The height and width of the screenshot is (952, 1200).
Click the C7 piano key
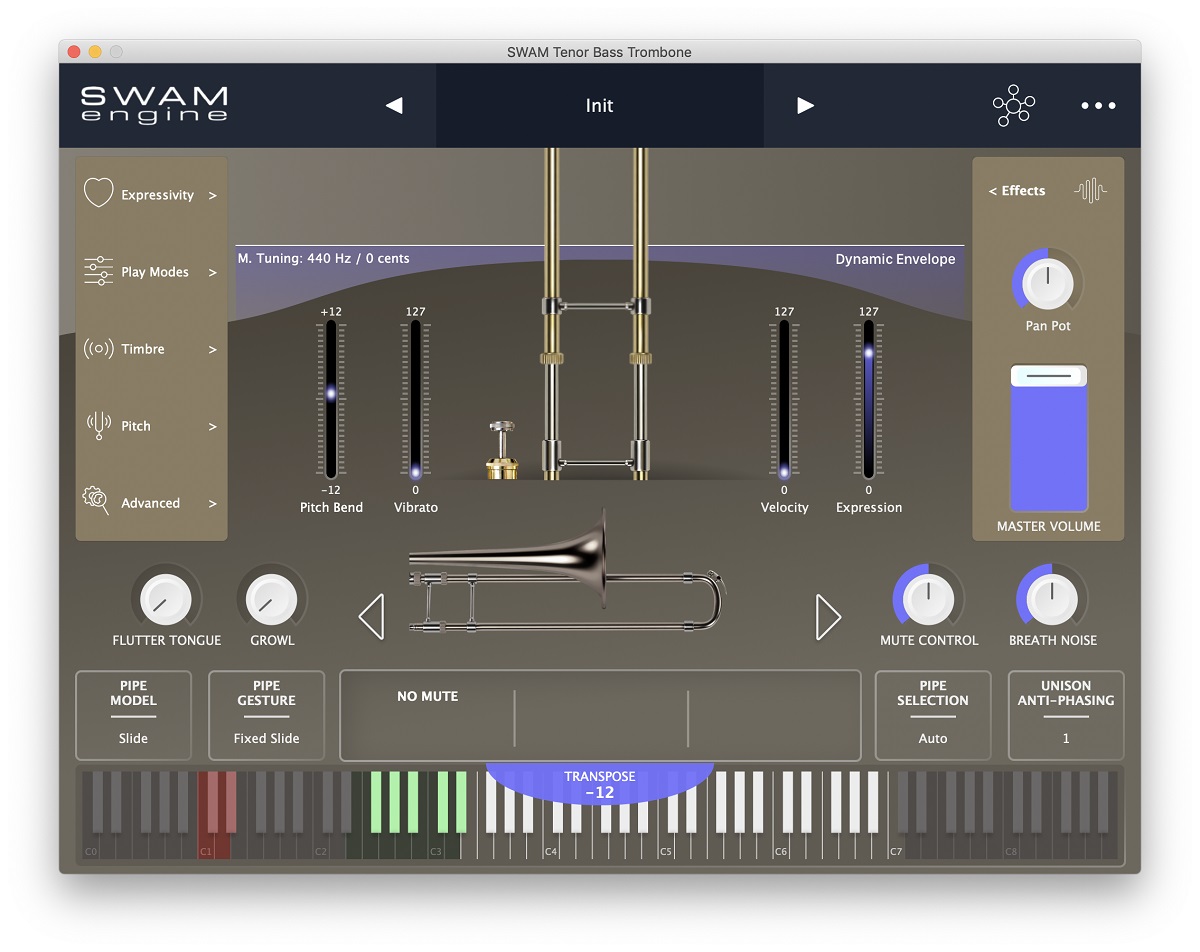[x=896, y=845]
